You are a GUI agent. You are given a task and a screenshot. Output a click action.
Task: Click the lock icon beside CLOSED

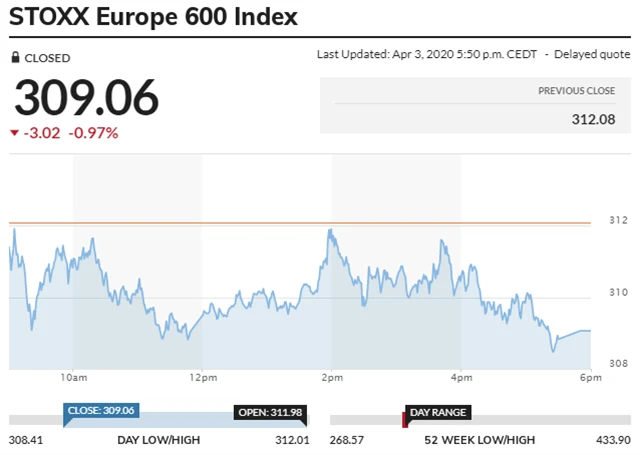tap(15, 58)
